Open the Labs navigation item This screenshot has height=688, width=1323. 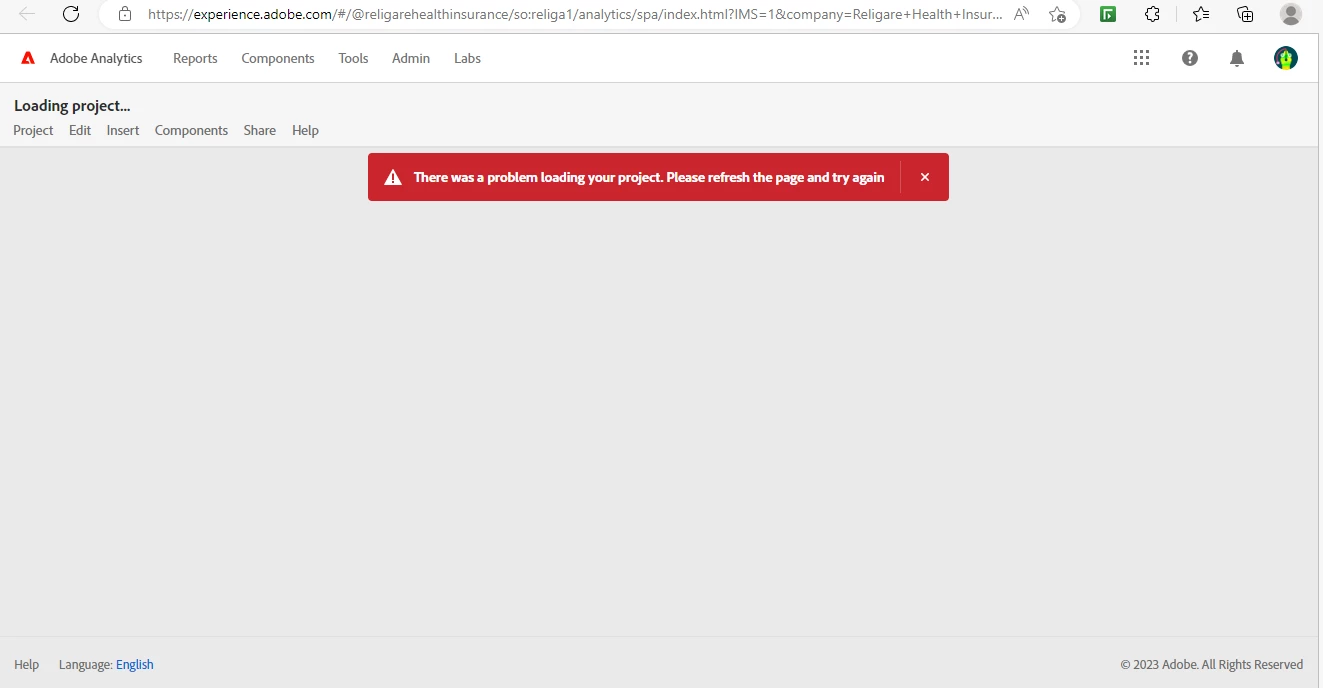click(x=467, y=58)
